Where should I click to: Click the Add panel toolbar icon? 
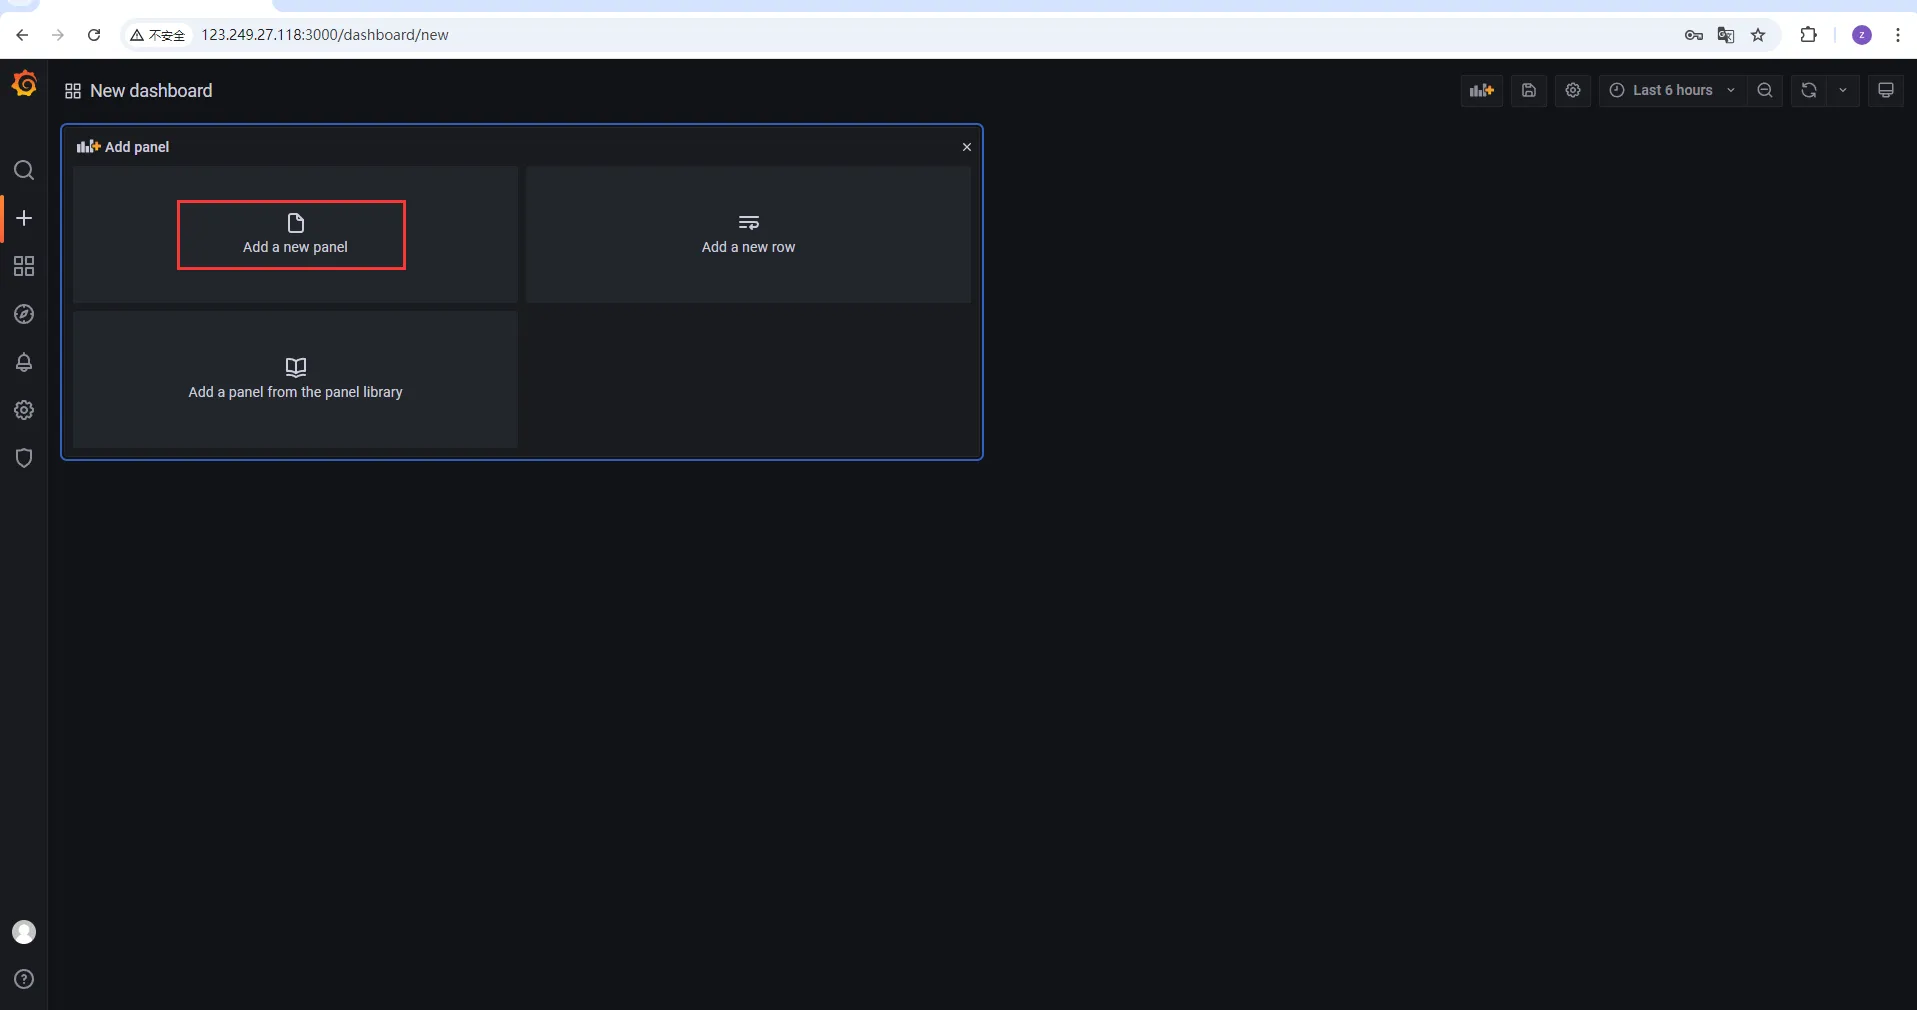point(1482,90)
